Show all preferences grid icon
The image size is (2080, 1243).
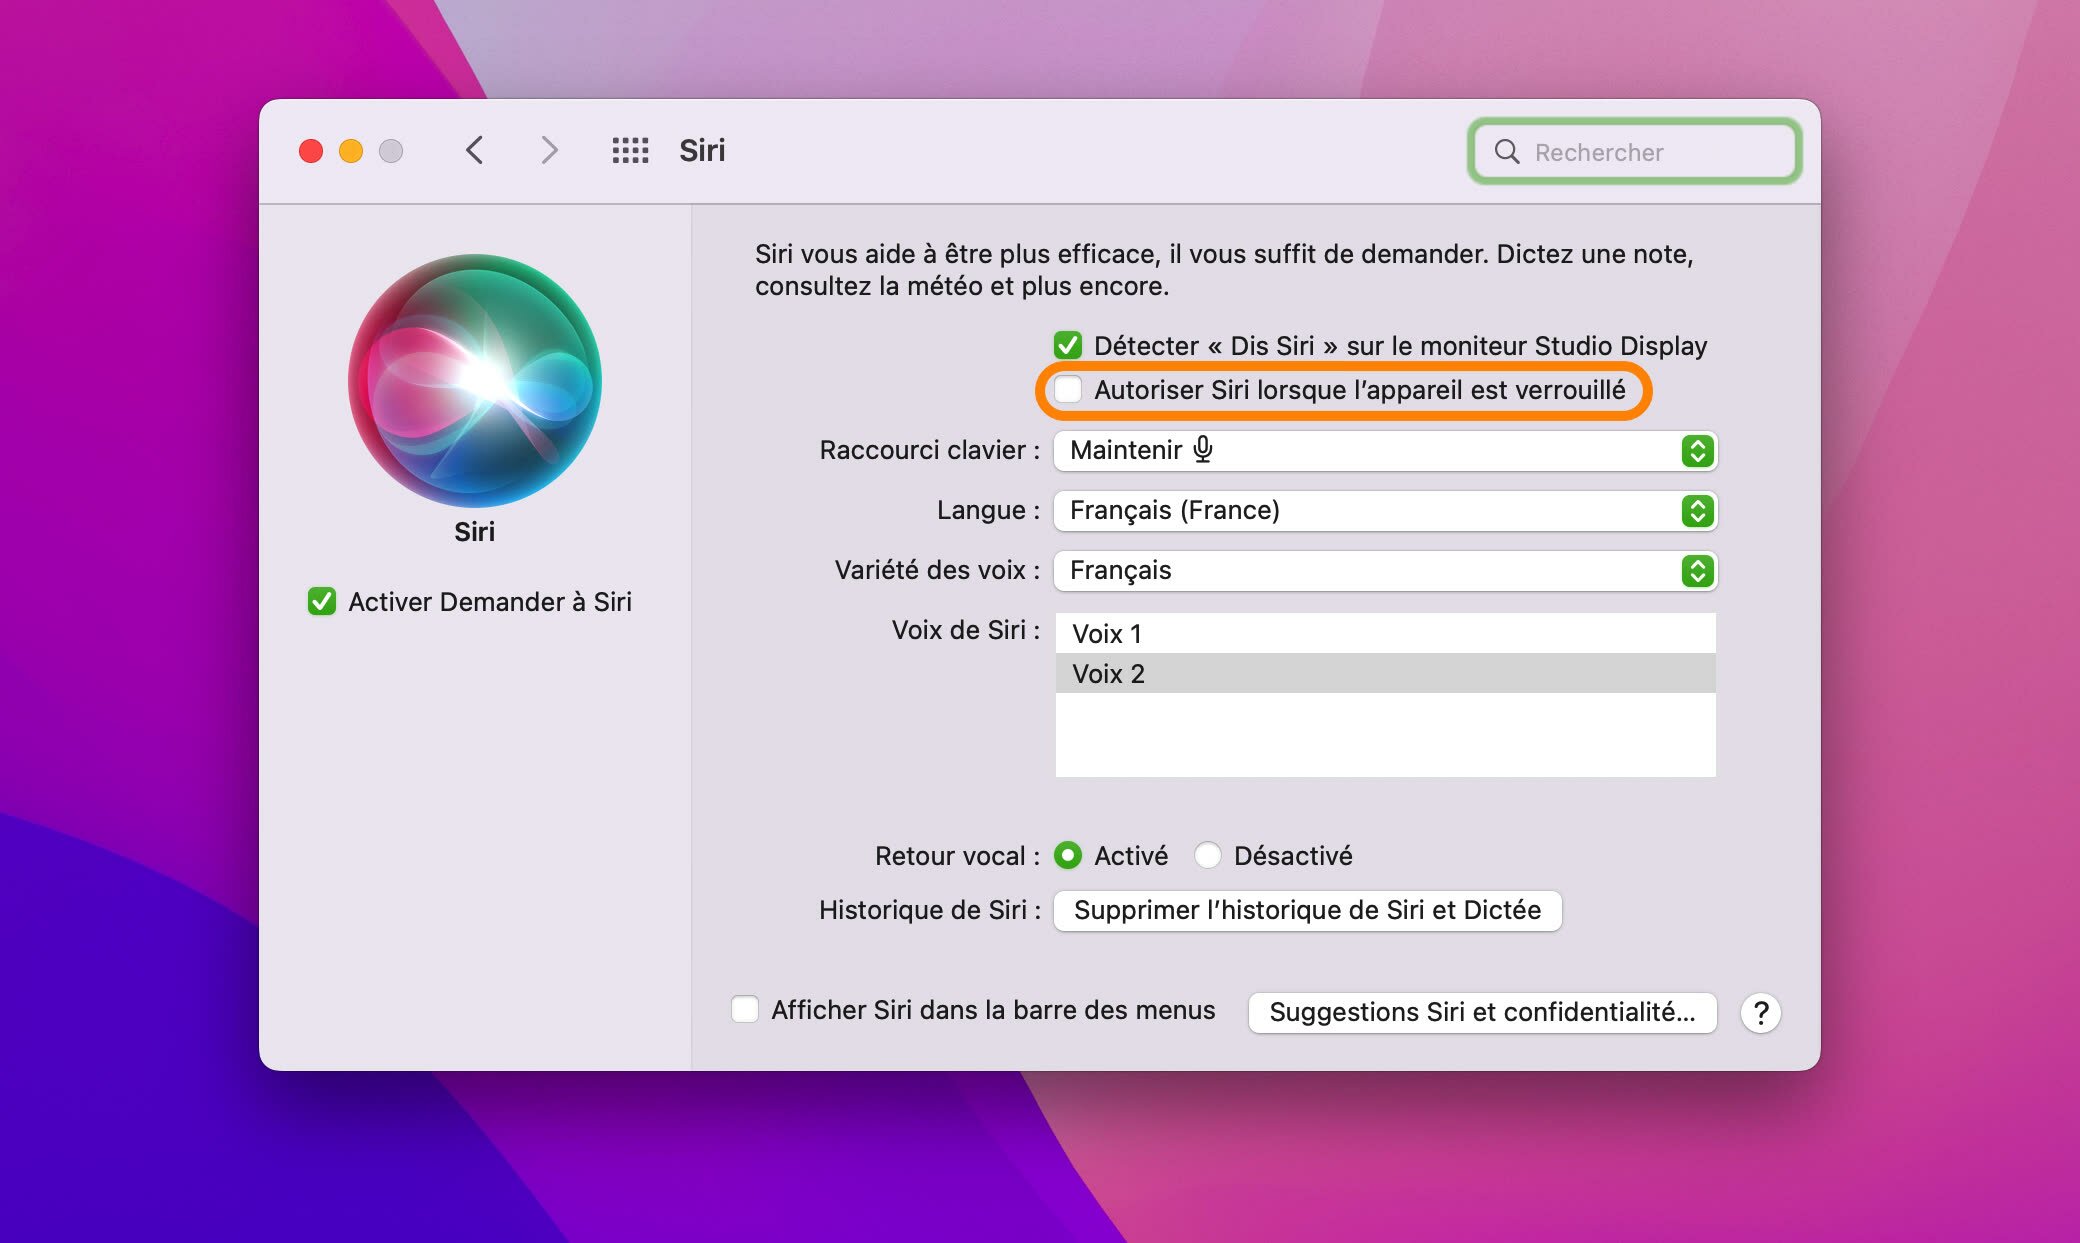click(630, 151)
